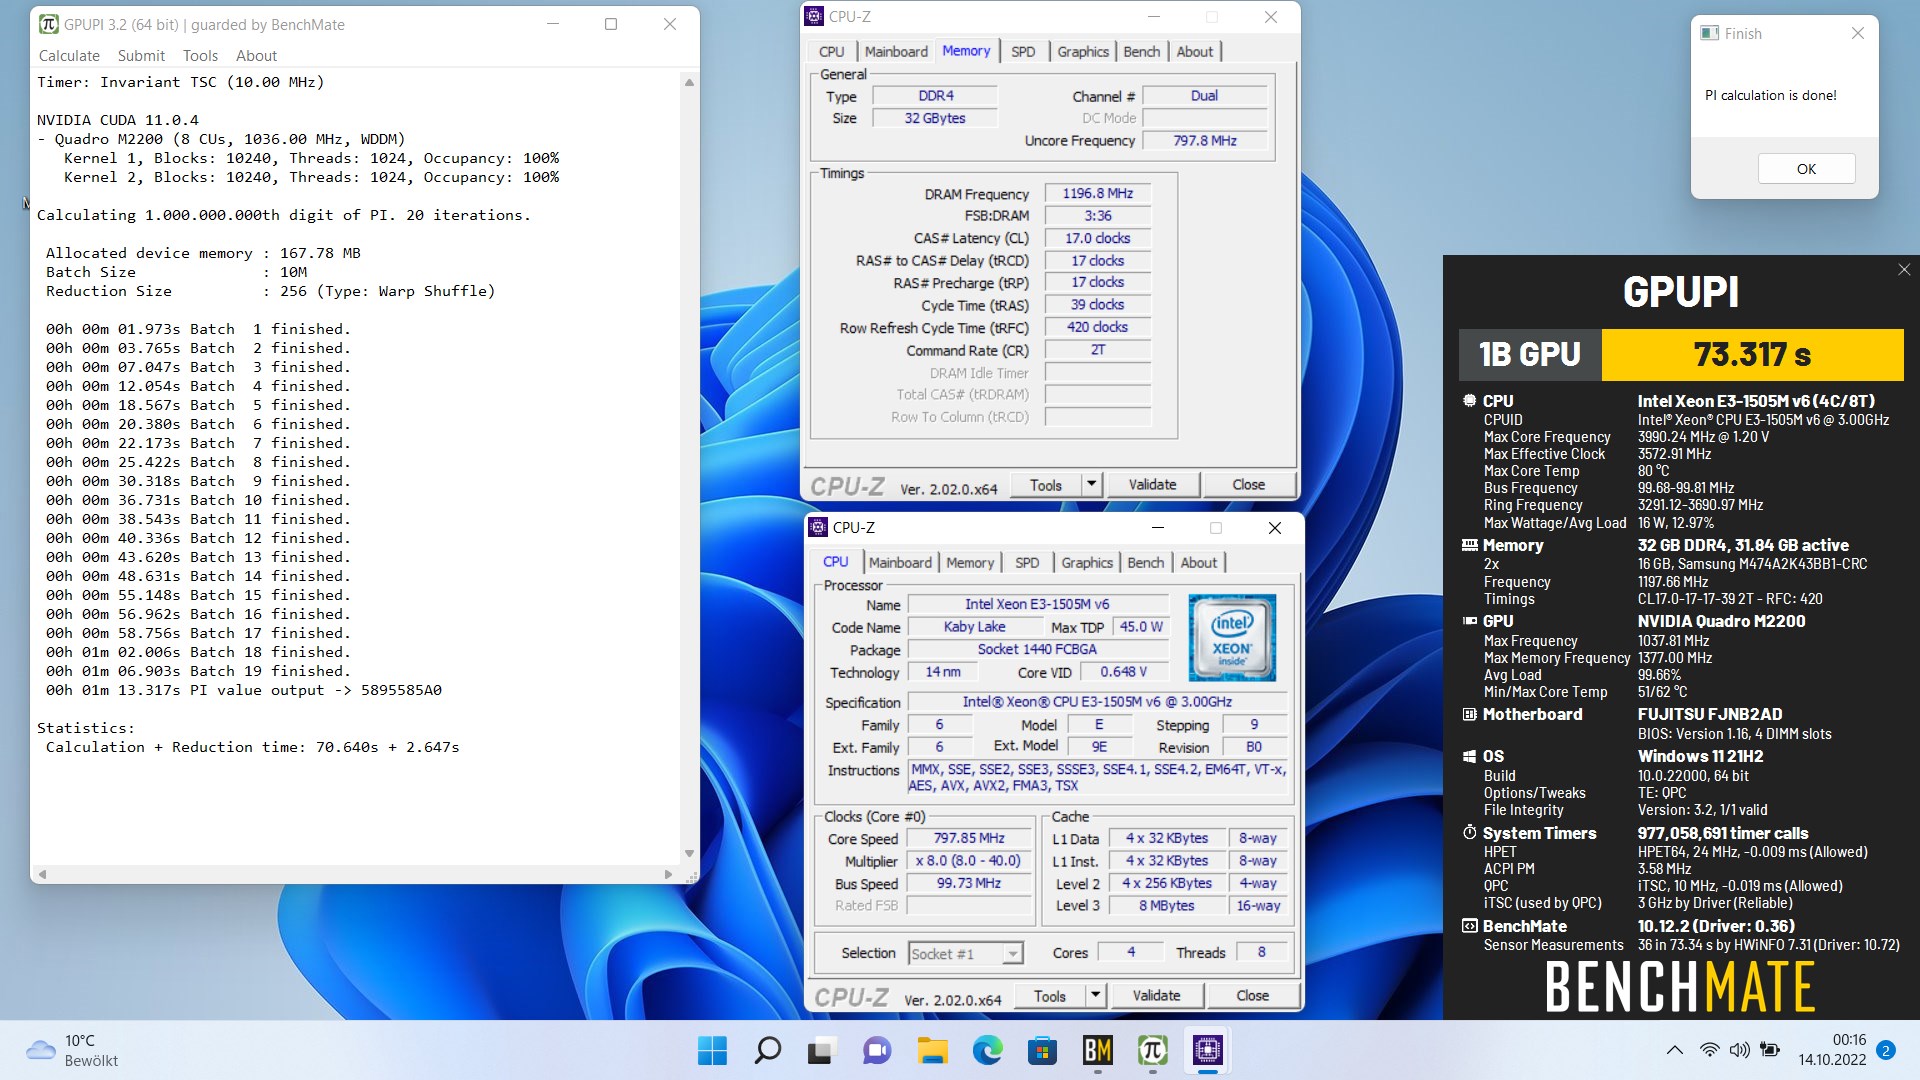Click OK in Finish dialog
Image resolution: width=1920 pixels, height=1080 pixels.
point(1806,169)
